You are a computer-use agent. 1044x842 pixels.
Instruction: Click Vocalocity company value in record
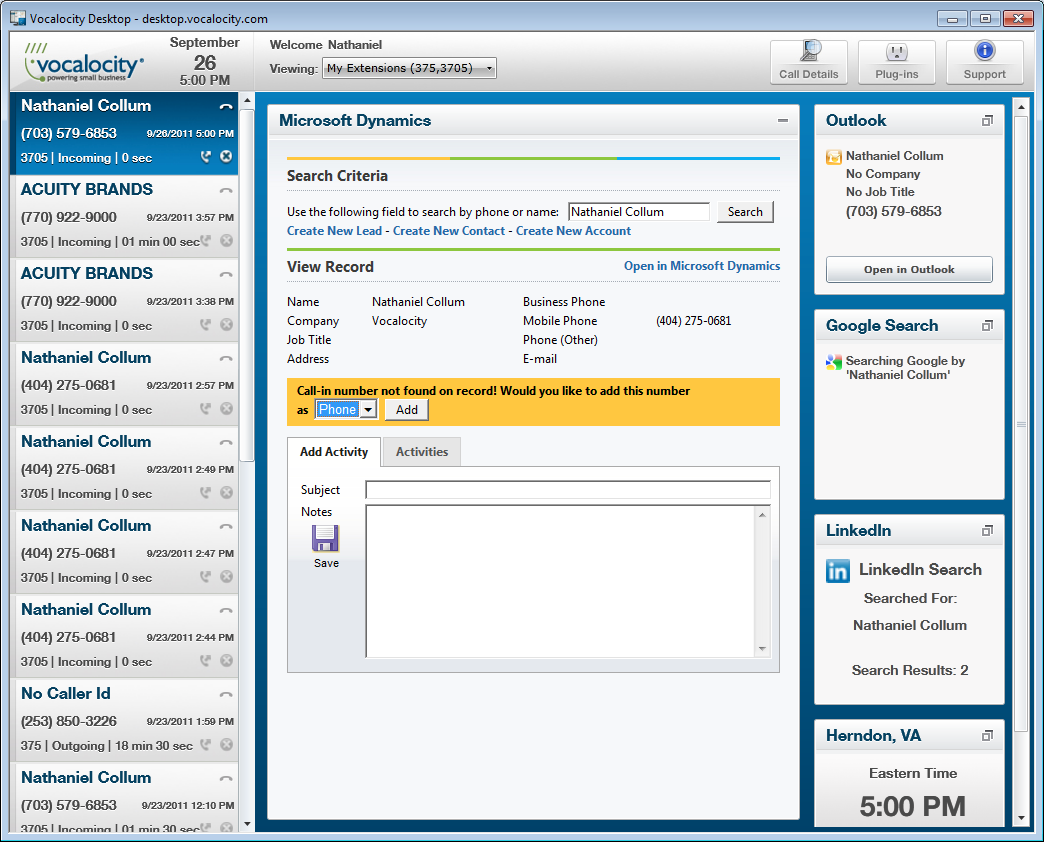coord(399,321)
